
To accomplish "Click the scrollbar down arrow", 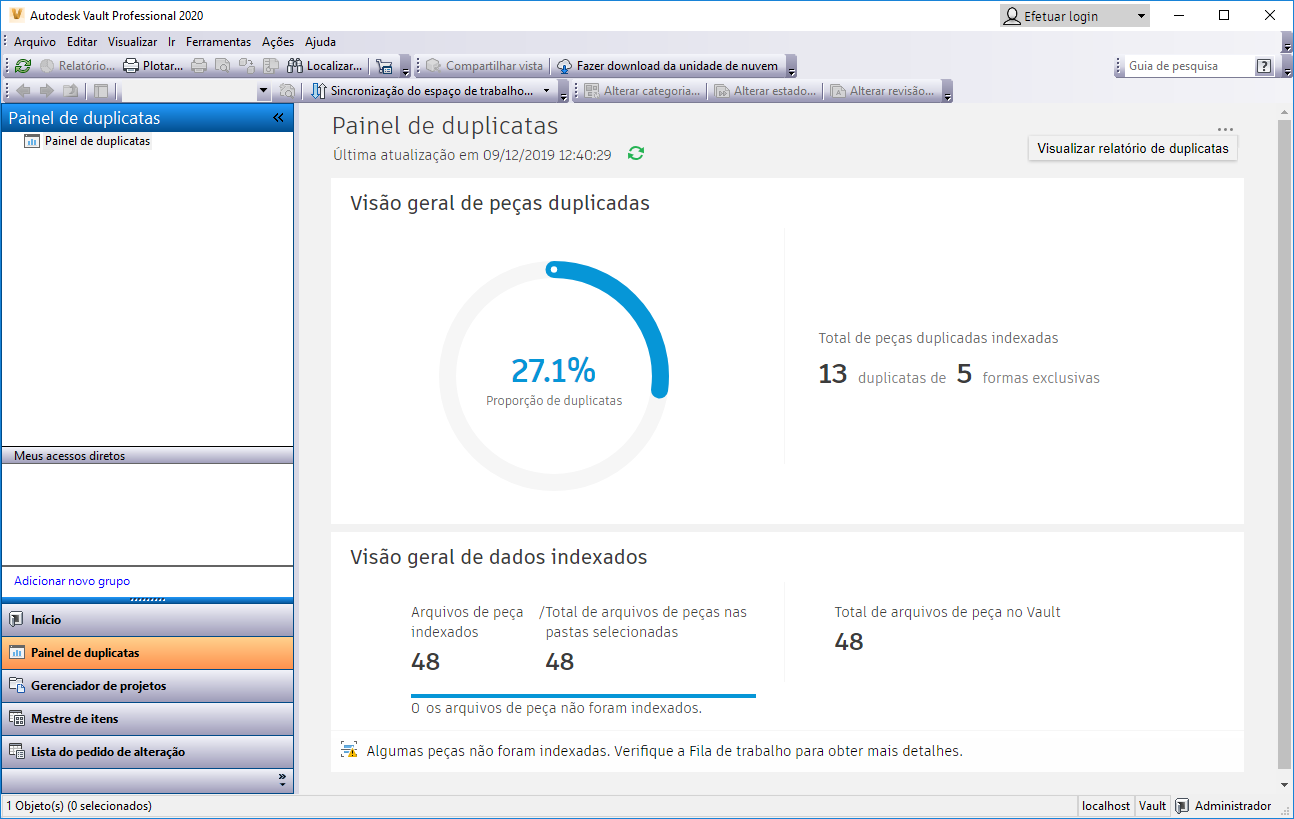I will (x=1285, y=786).
